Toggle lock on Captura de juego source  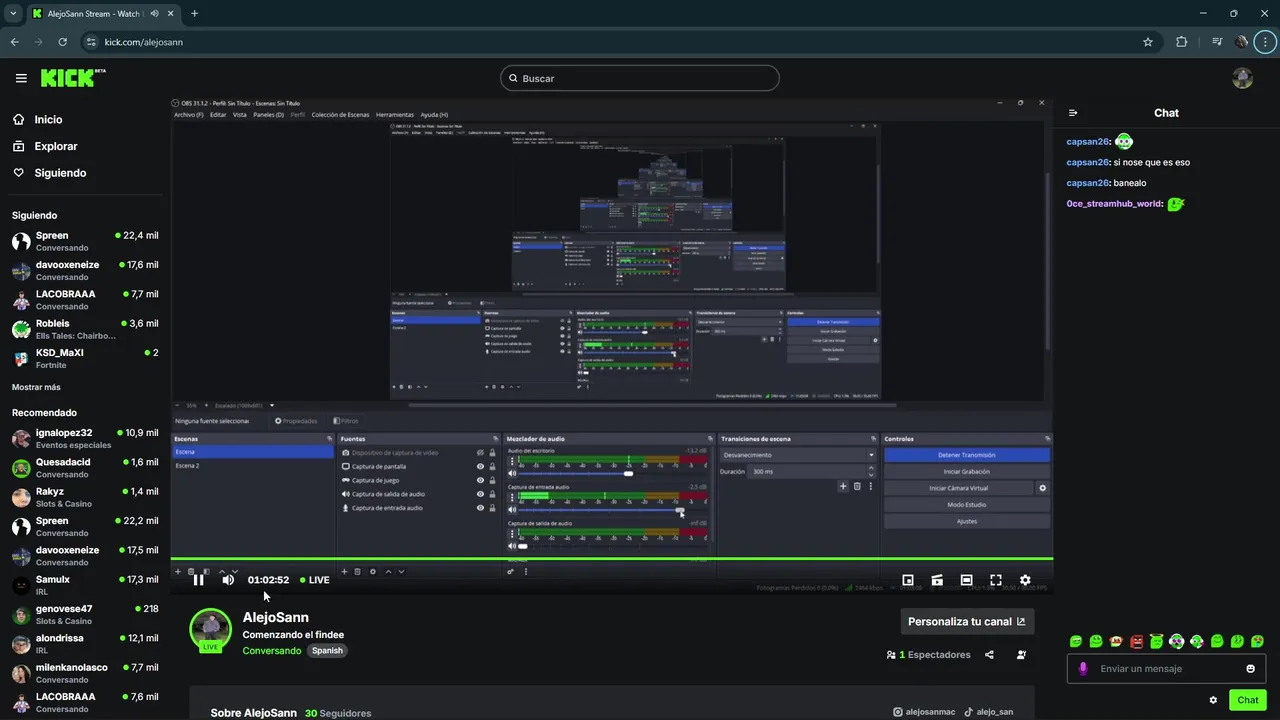492,480
